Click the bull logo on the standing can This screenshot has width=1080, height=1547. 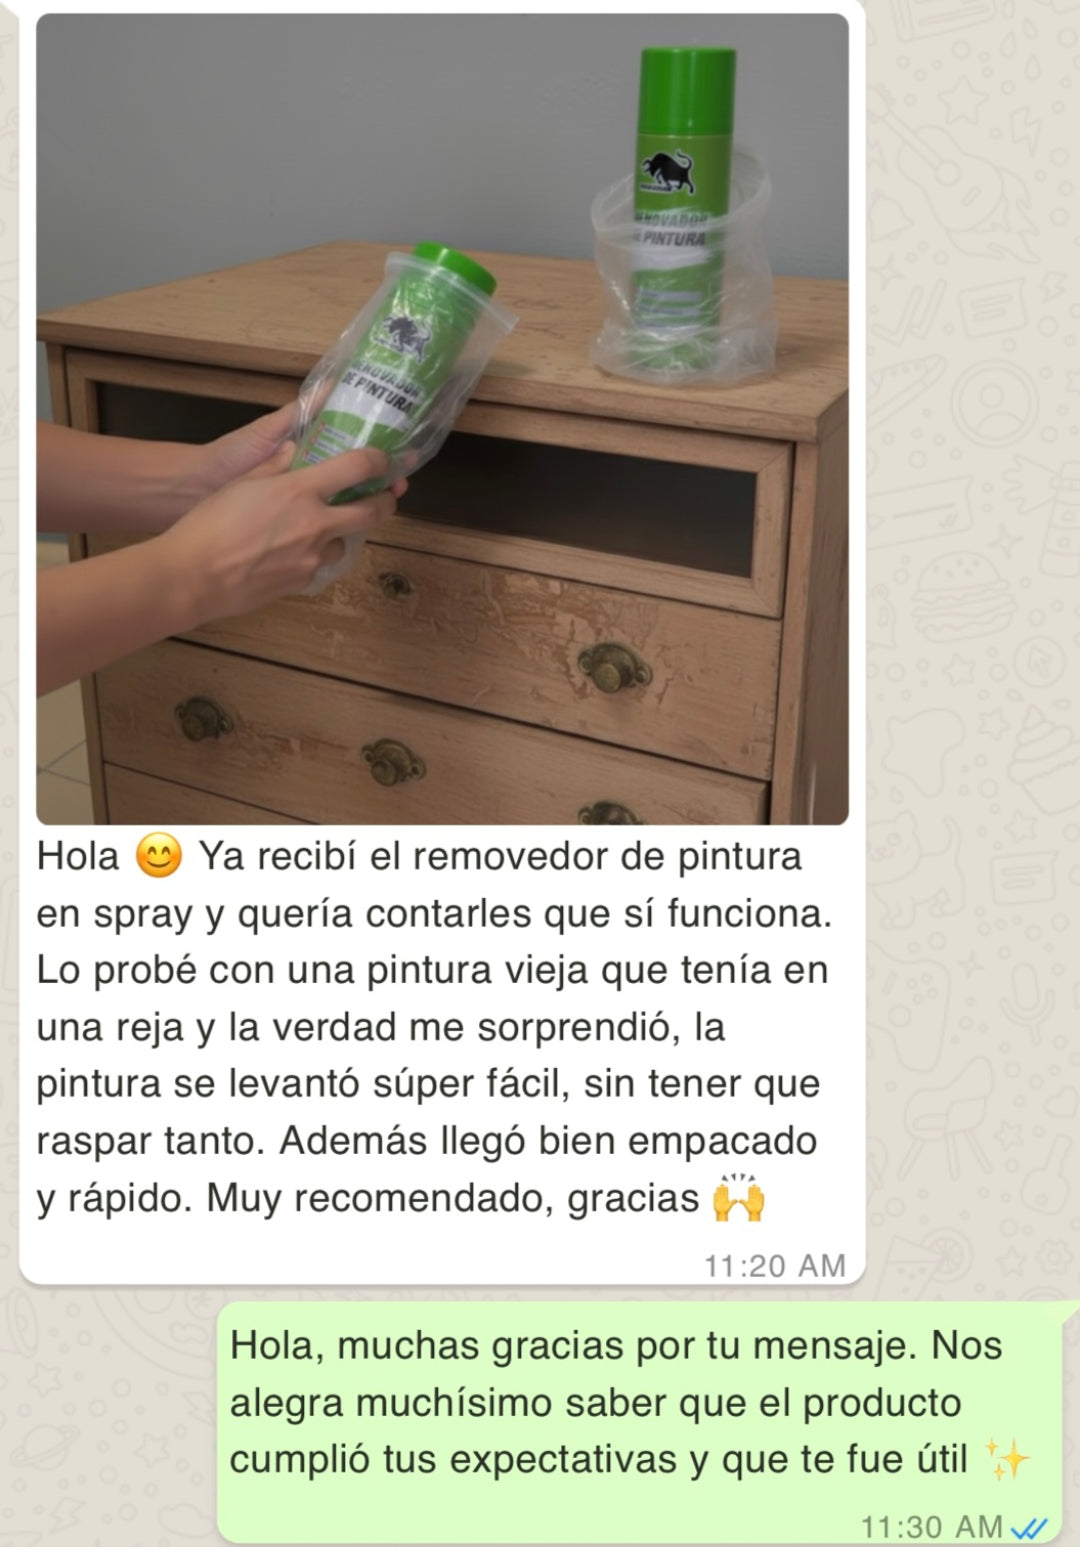[x=668, y=173]
